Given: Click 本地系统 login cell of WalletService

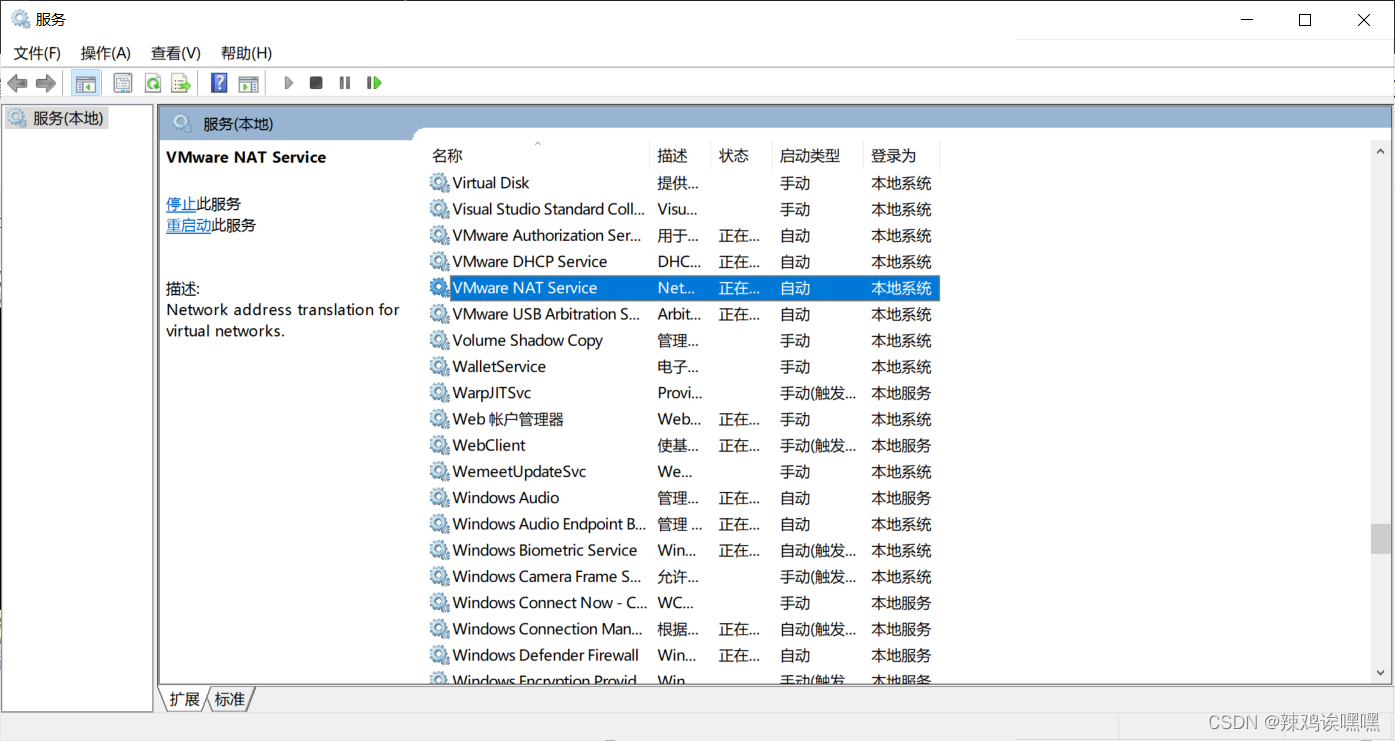Looking at the screenshot, I should [901, 366].
